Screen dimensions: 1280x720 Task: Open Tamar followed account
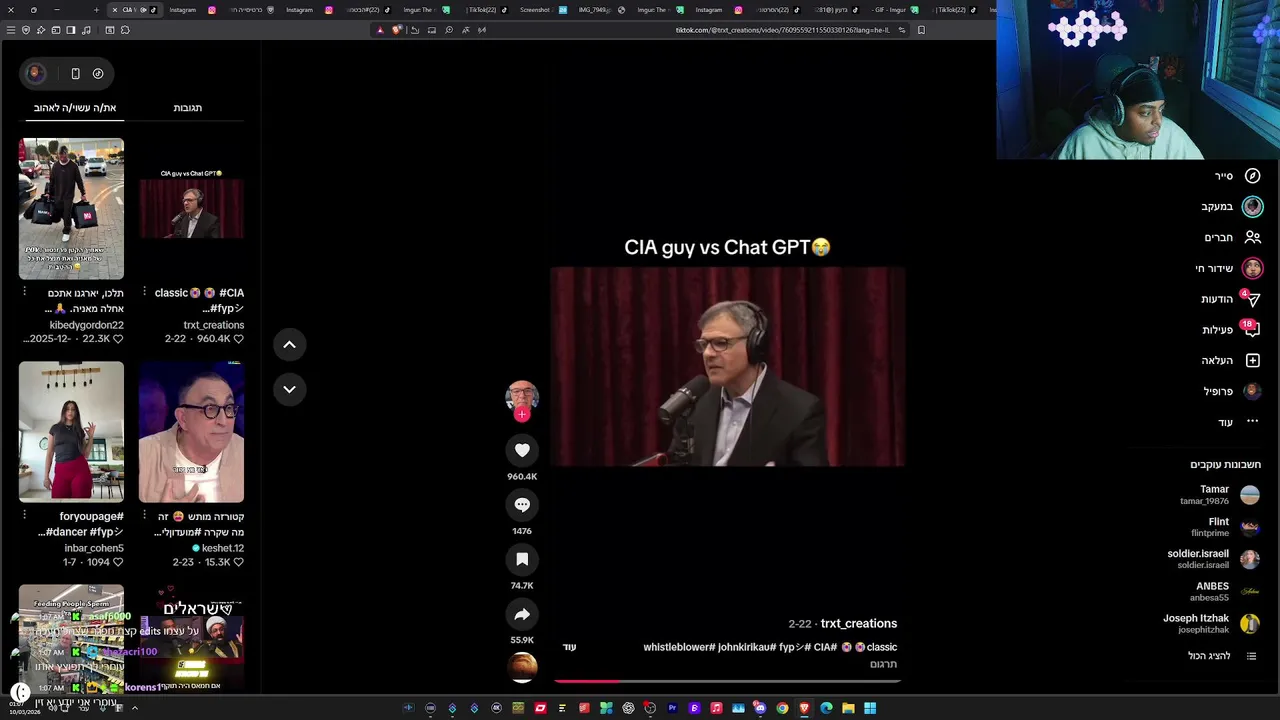click(1219, 495)
